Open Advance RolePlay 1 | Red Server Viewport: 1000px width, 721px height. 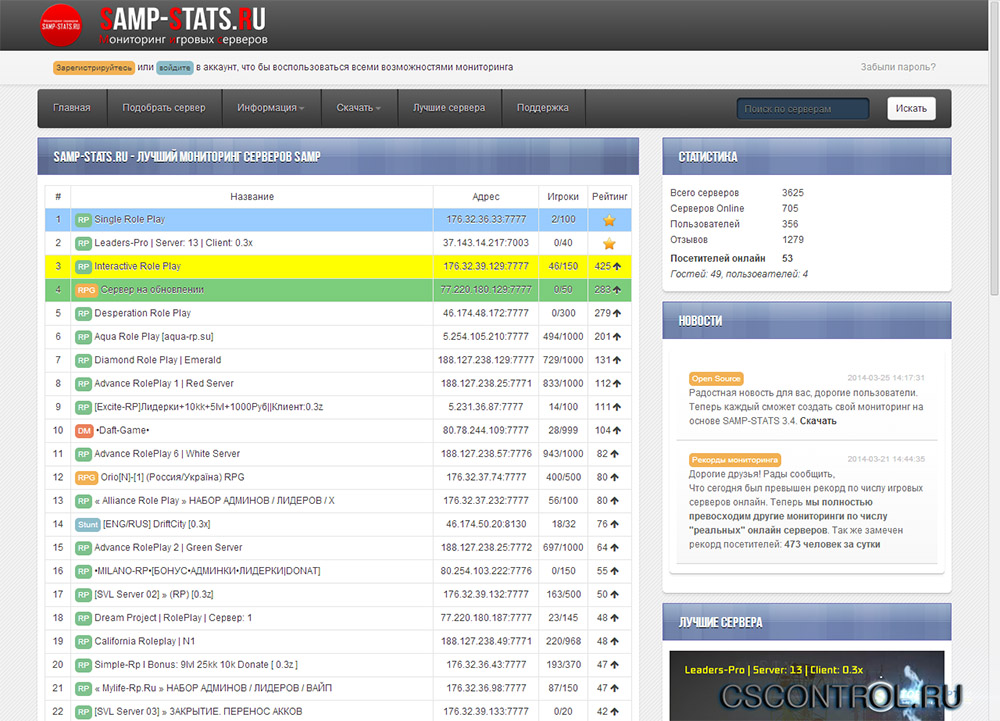click(x=164, y=383)
